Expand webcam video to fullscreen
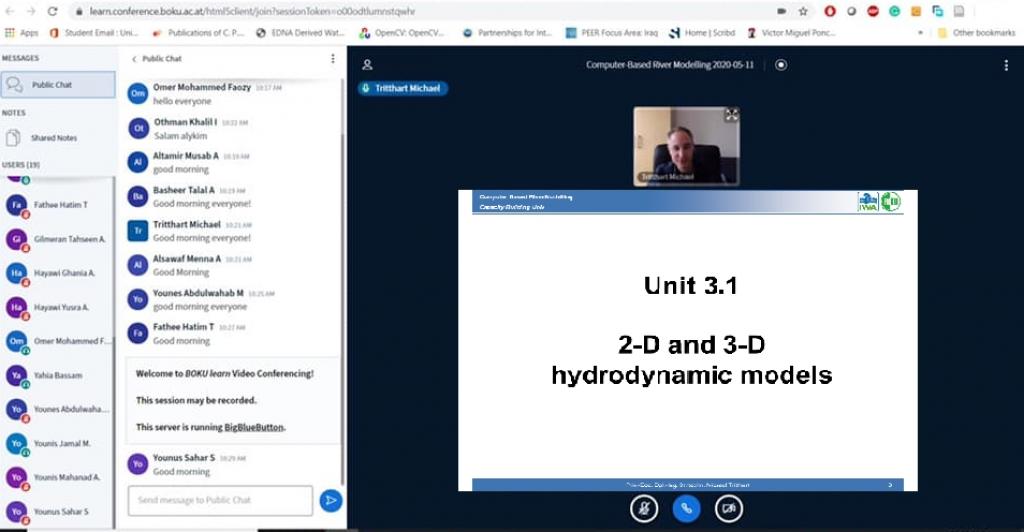The height and width of the screenshot is (532, 1024). point(731,116)
